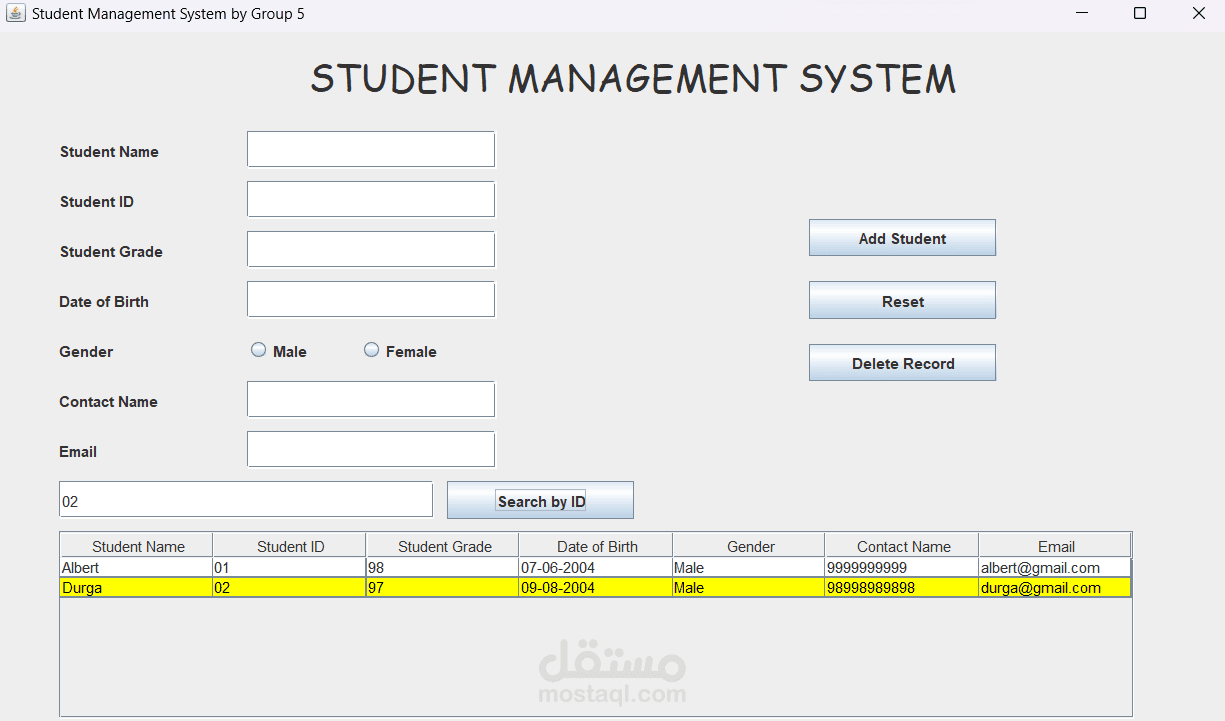Click inside the Contact Name input field

click(370, 398)
